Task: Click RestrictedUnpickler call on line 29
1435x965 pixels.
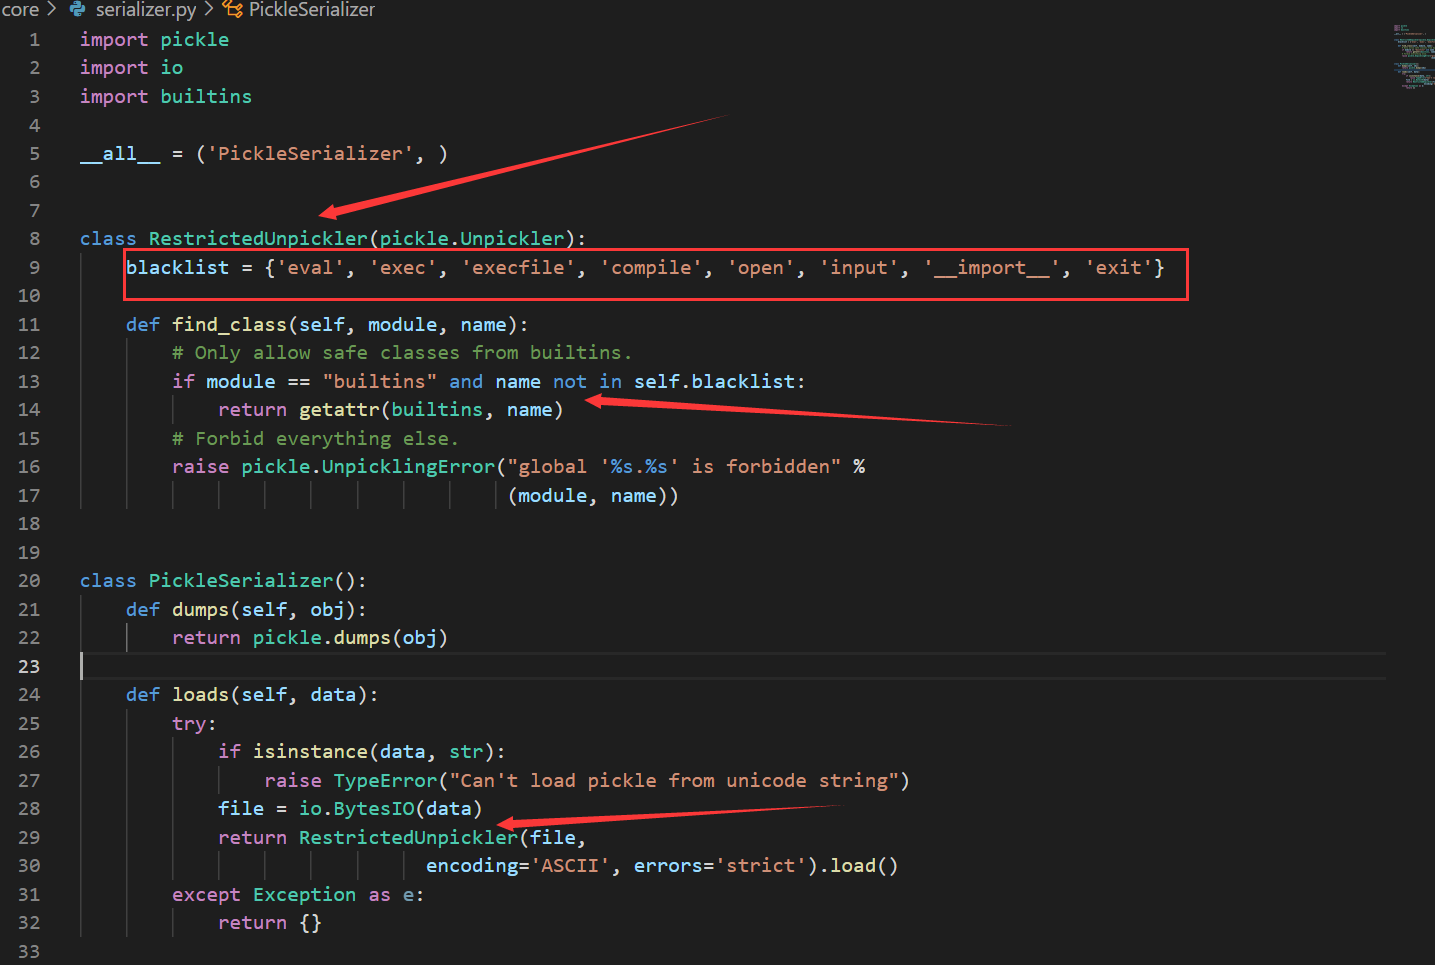Action: tap(408, 838)
